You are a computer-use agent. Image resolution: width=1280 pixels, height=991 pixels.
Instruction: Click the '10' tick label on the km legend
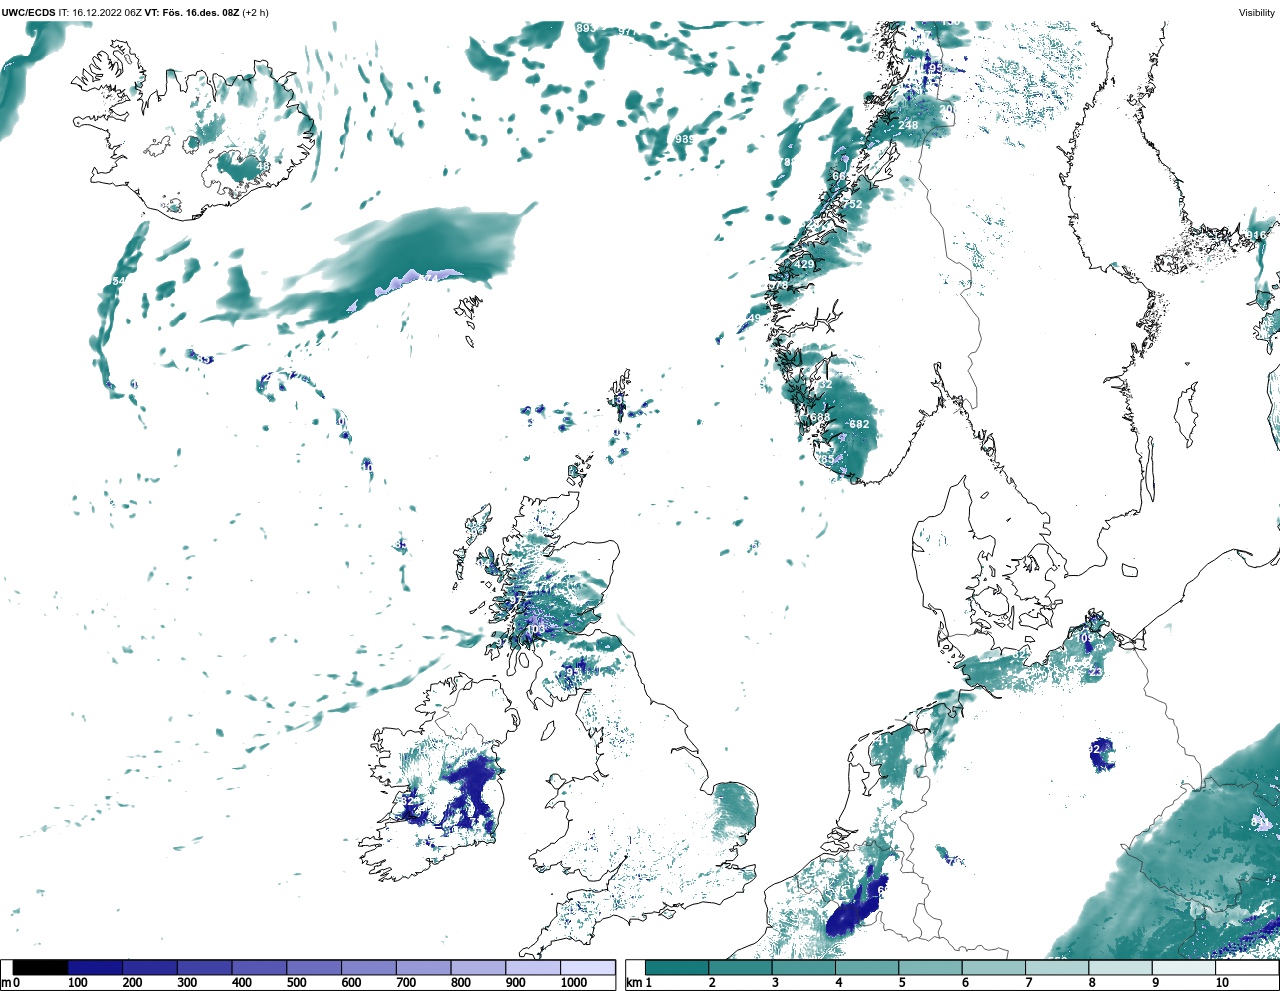(x=1222, y=984)
